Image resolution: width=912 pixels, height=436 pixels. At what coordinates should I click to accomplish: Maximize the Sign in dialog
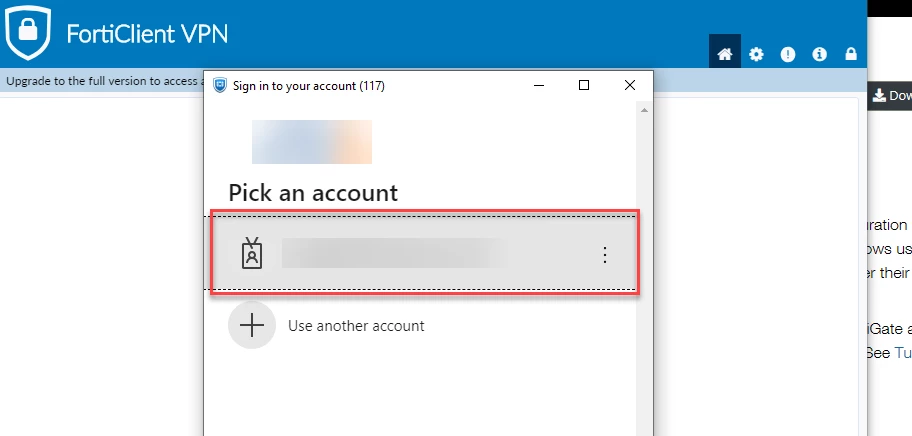584,85
